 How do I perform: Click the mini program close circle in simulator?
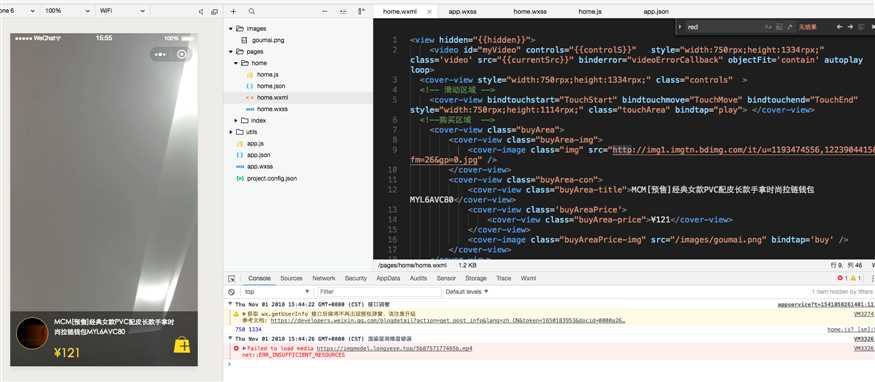pyautogui.click(x=181, y=54)
